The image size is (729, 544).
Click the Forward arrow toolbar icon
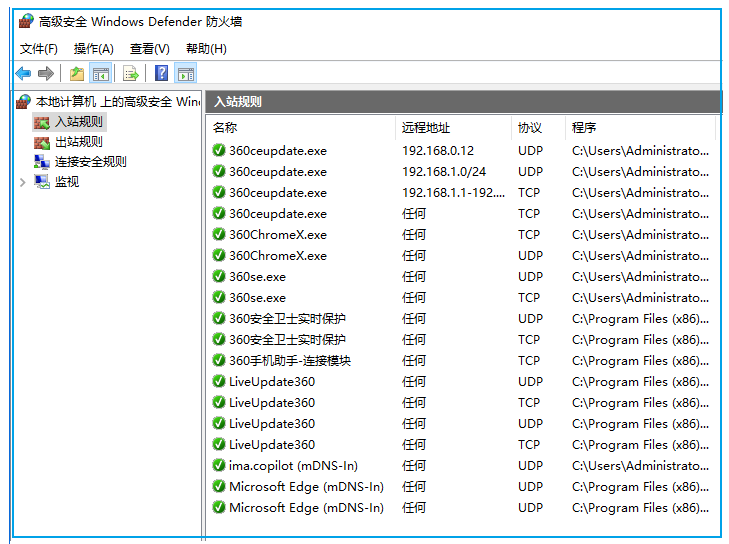(46, 73)
